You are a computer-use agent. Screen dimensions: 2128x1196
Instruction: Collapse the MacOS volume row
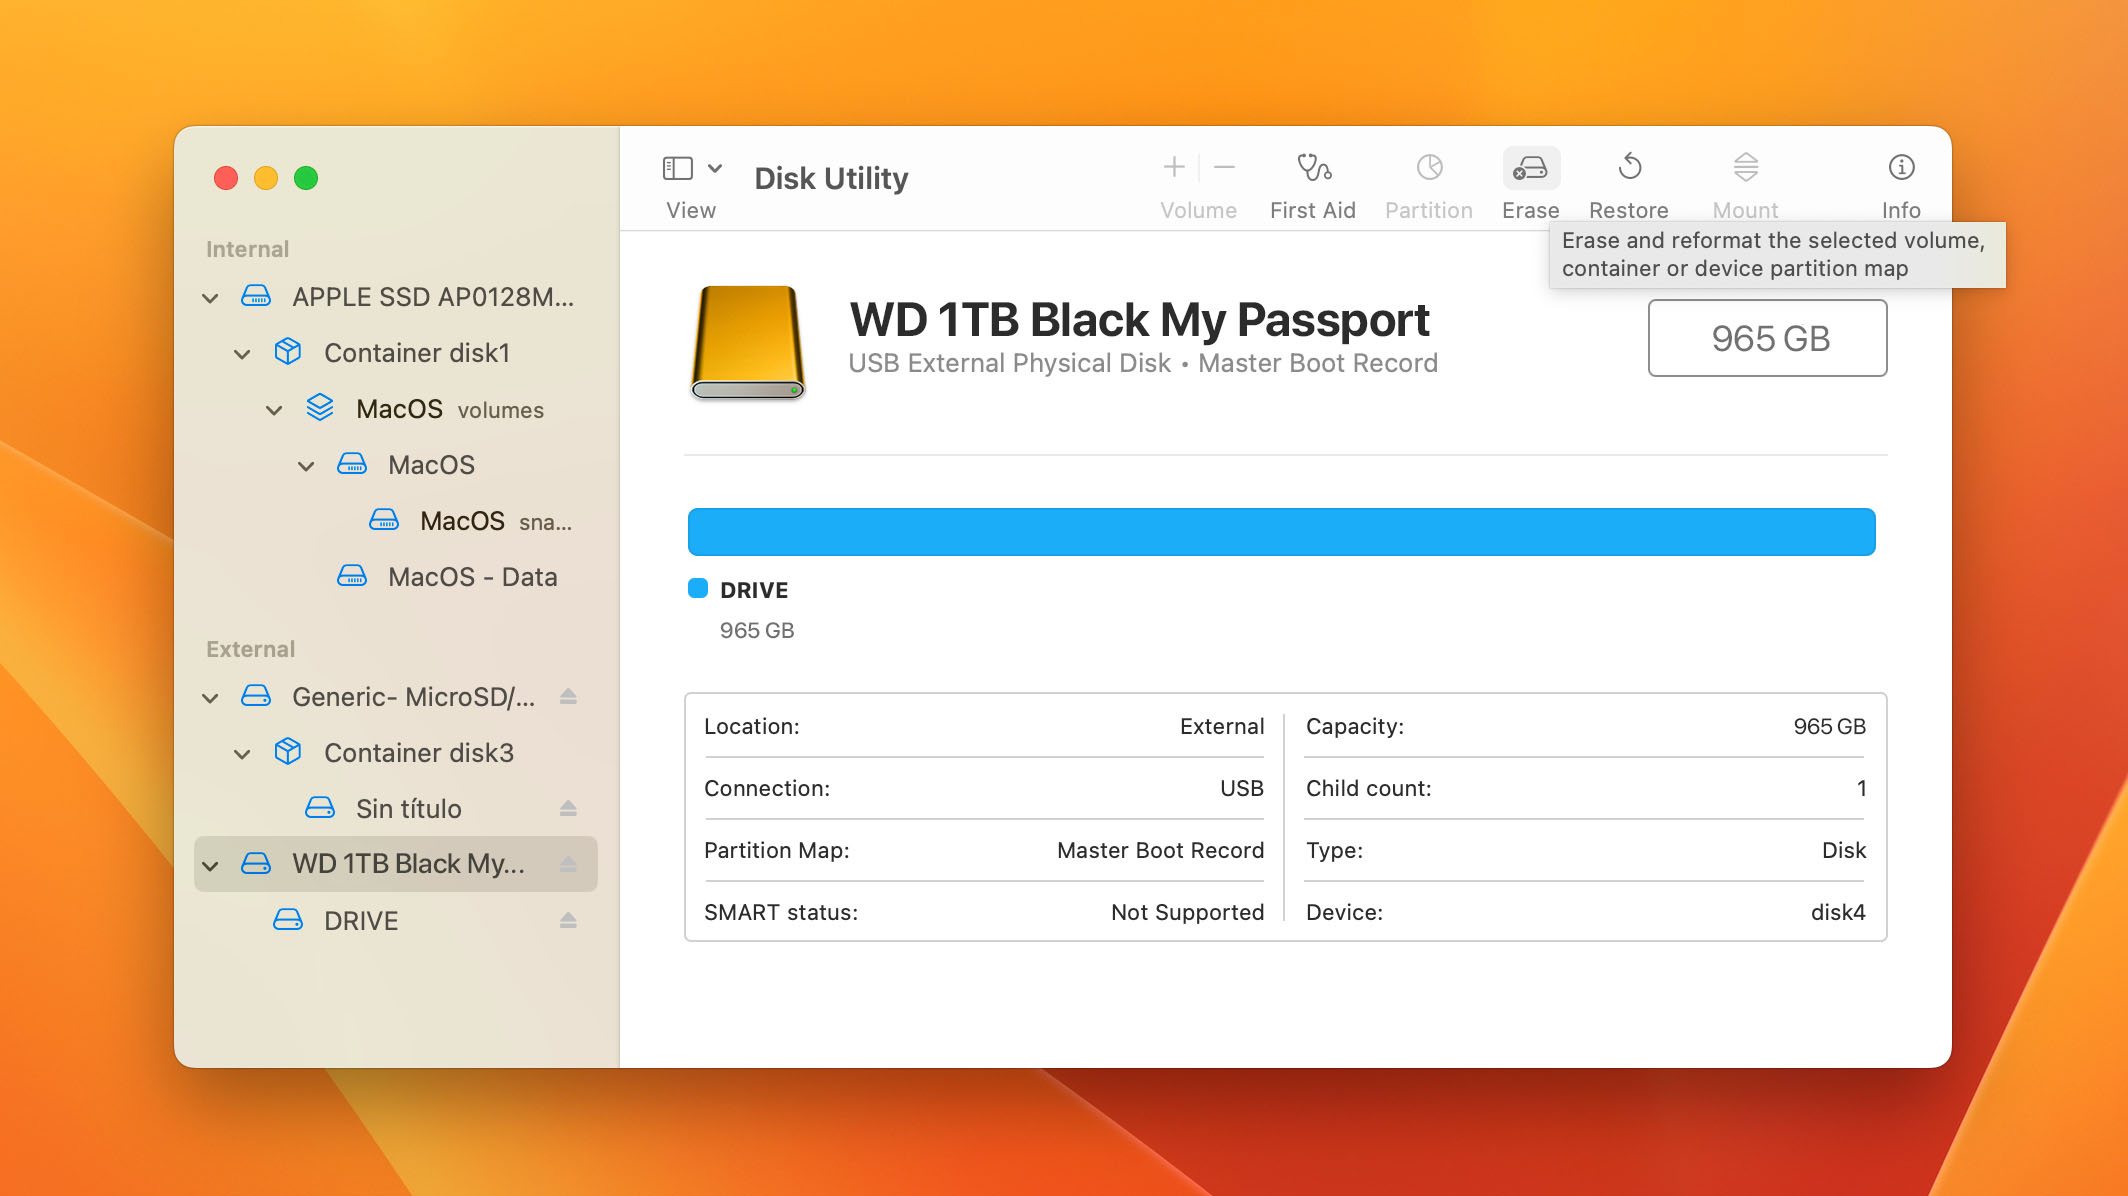click(306, 466)
